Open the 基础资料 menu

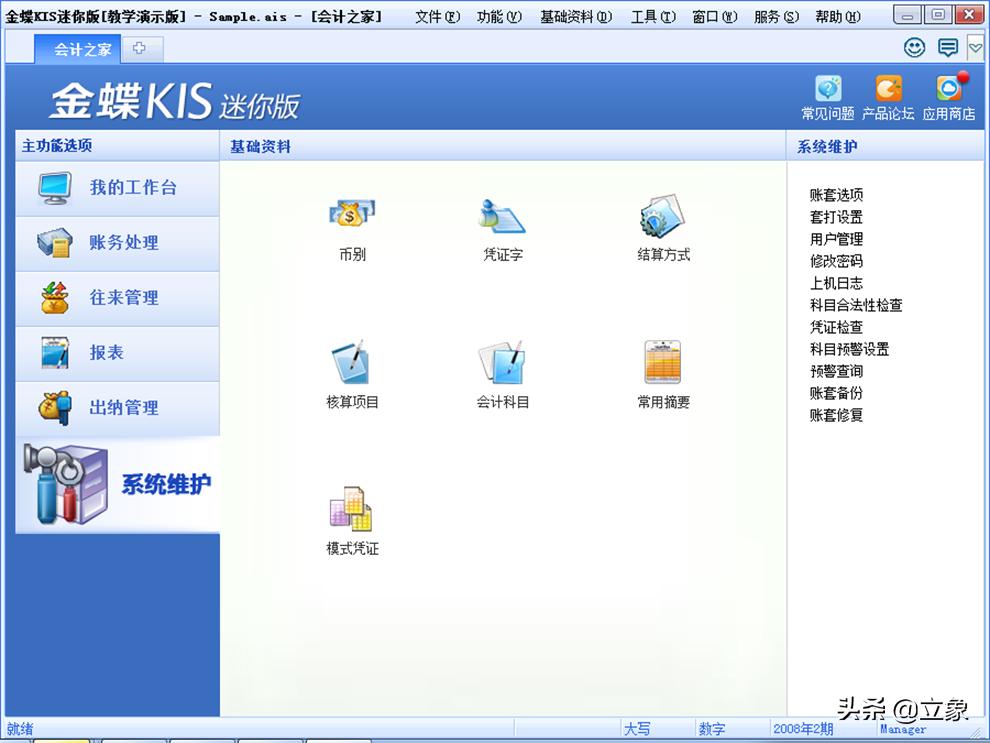575,15
